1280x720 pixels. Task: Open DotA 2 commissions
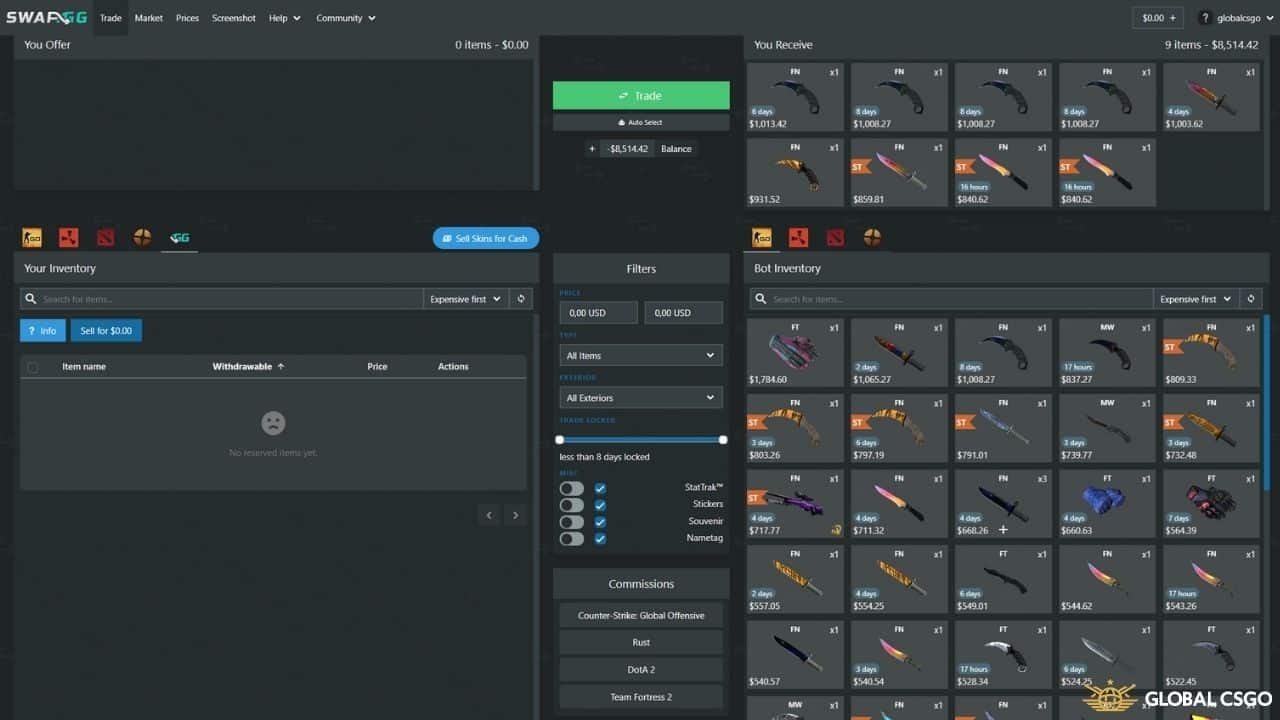pos(641,669)
